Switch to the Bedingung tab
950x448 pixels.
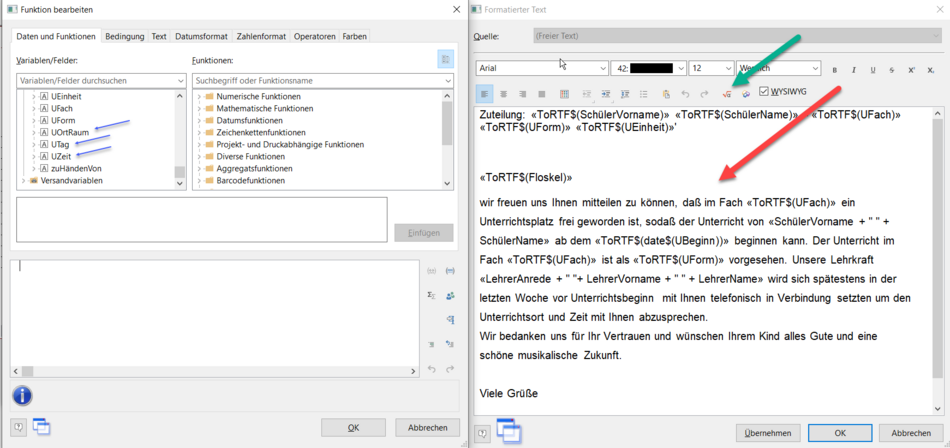pyautogui.click(x=124, y=37)
